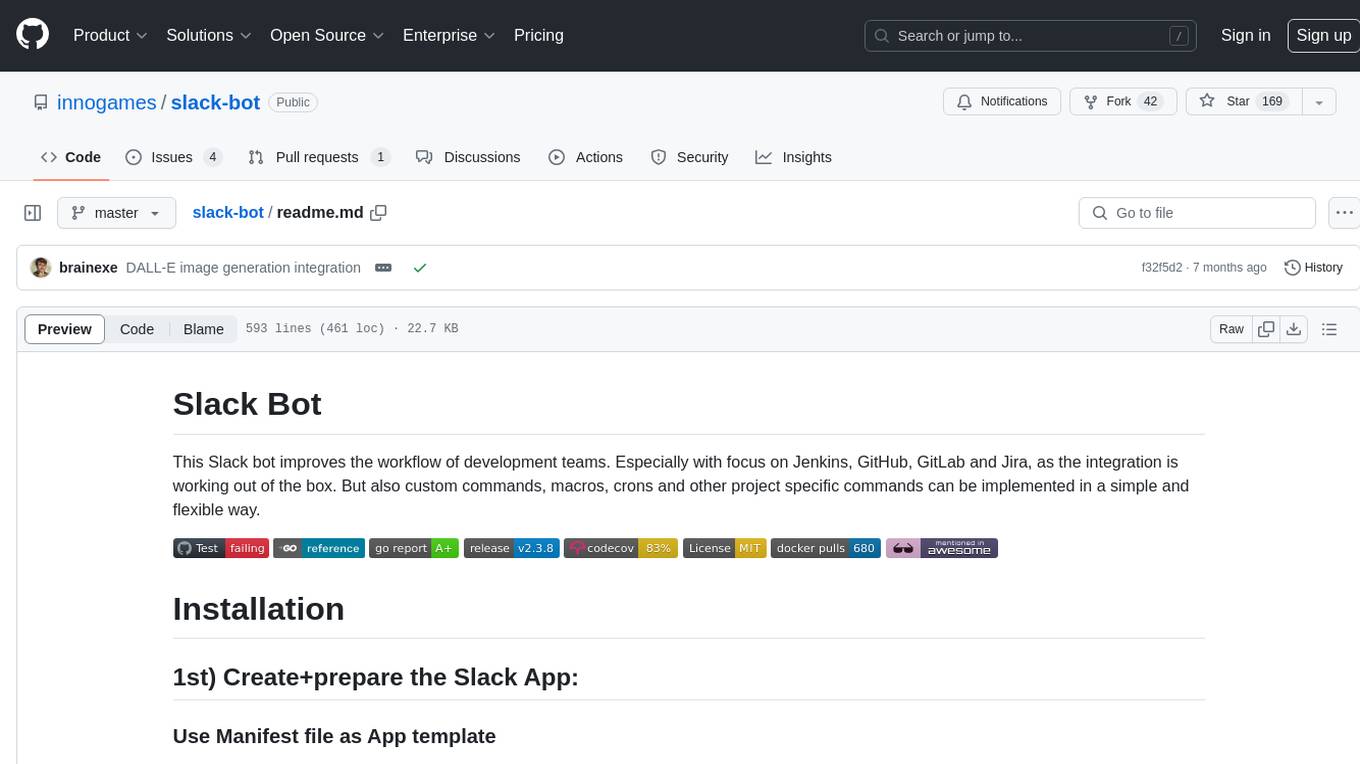Open the Raw file view
This screenshot has height=764, width=1360.
point(1231,329)
